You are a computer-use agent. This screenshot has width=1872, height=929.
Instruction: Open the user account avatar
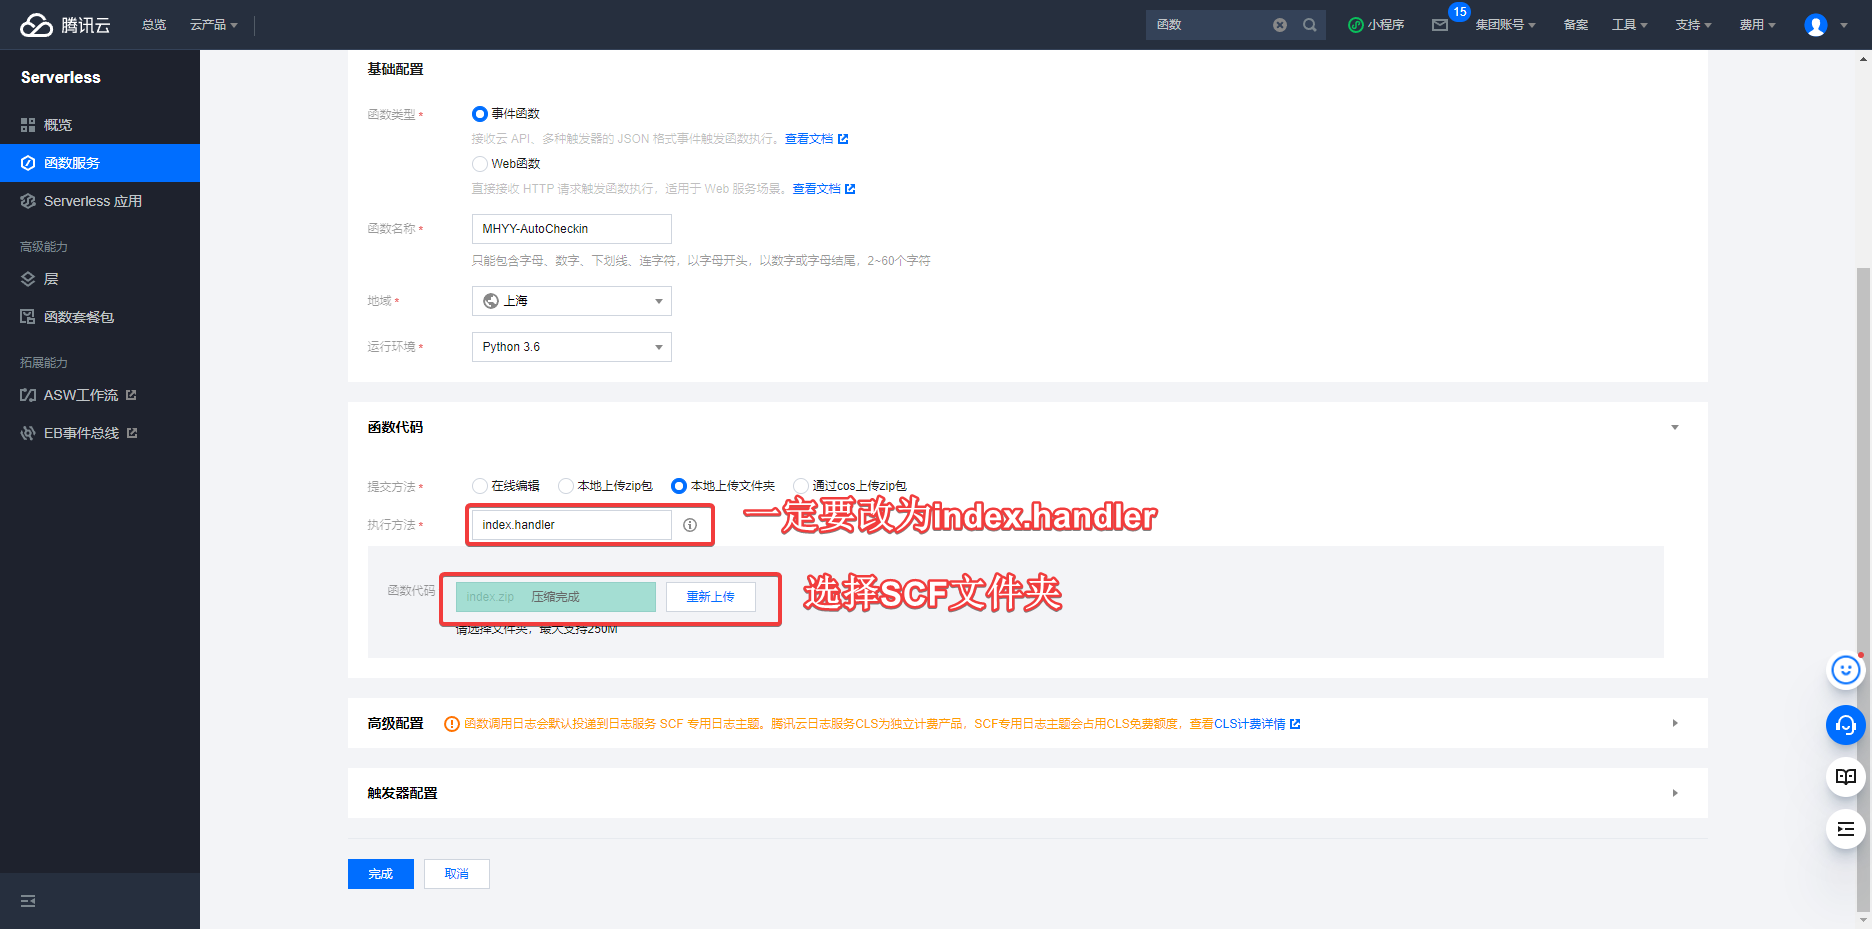(x=1815, y=25)
